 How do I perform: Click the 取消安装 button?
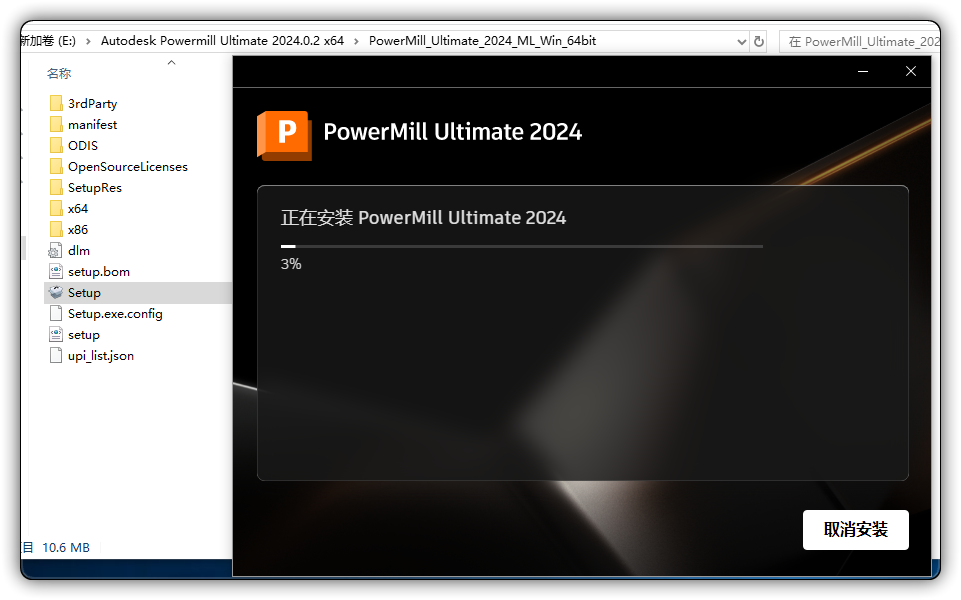click(855, 530)
